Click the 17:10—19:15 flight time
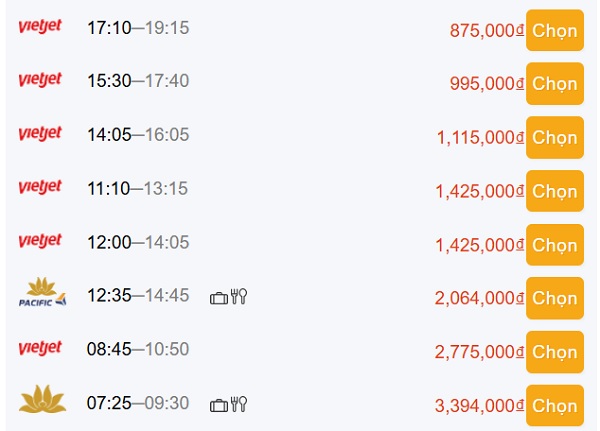This screenshot has height=431, width=600. click(138, 28)
